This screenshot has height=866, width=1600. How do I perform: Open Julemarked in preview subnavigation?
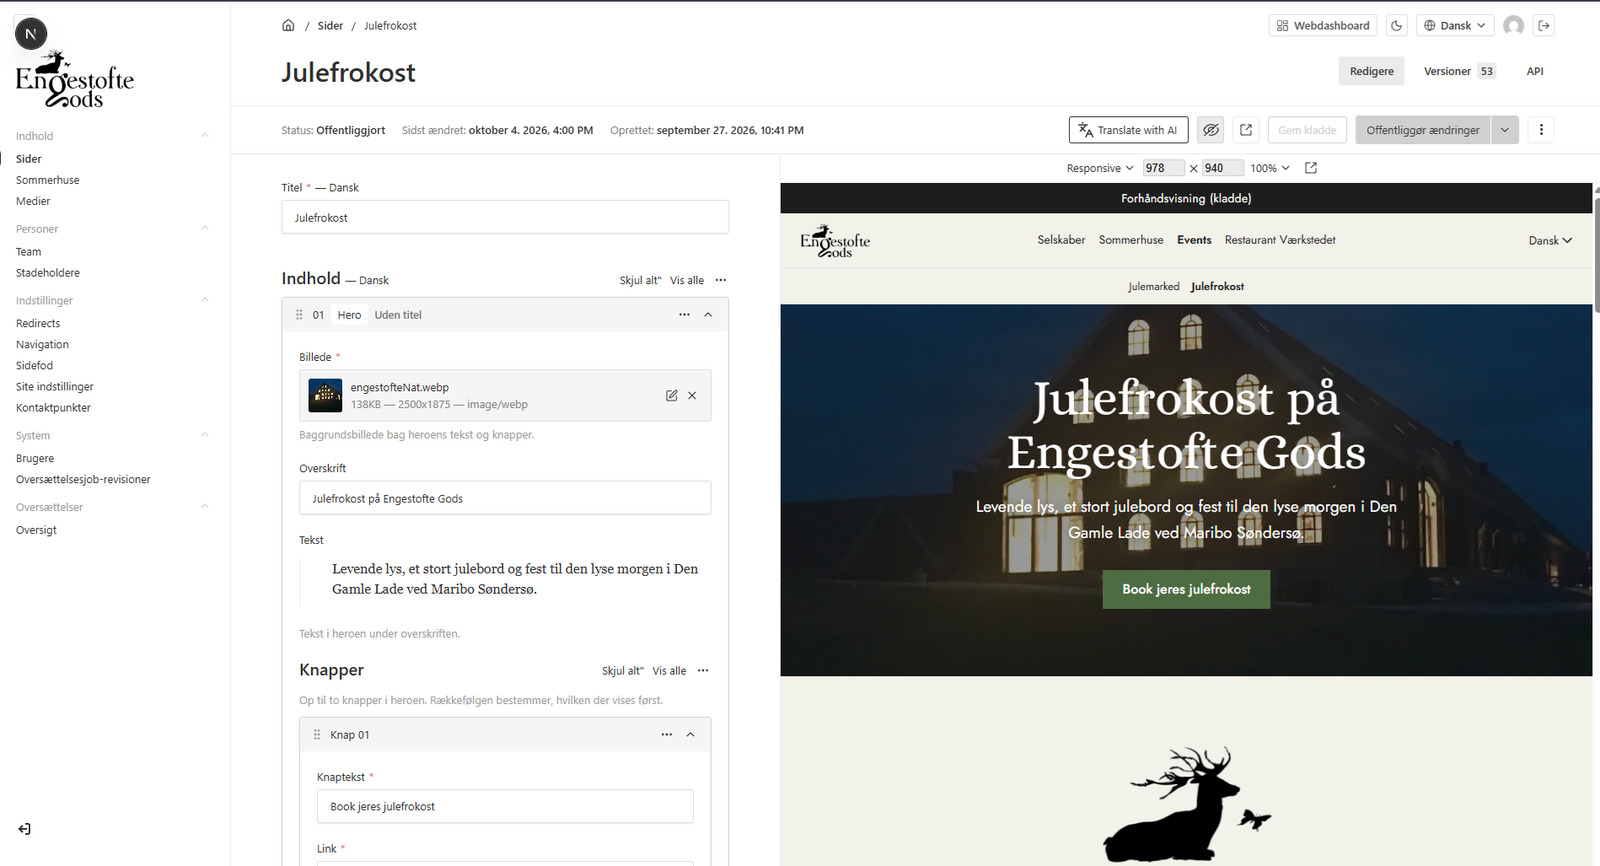click(1153, 287)
